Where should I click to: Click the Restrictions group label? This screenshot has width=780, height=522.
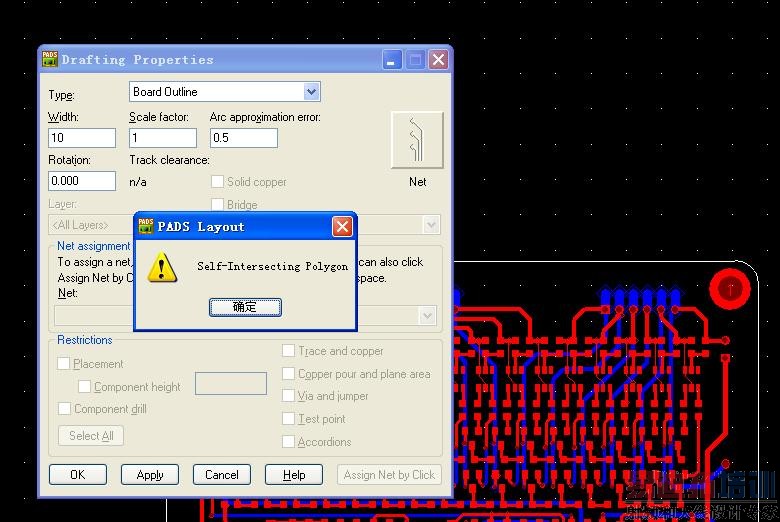pyautogui.click(x=85, y=340)
